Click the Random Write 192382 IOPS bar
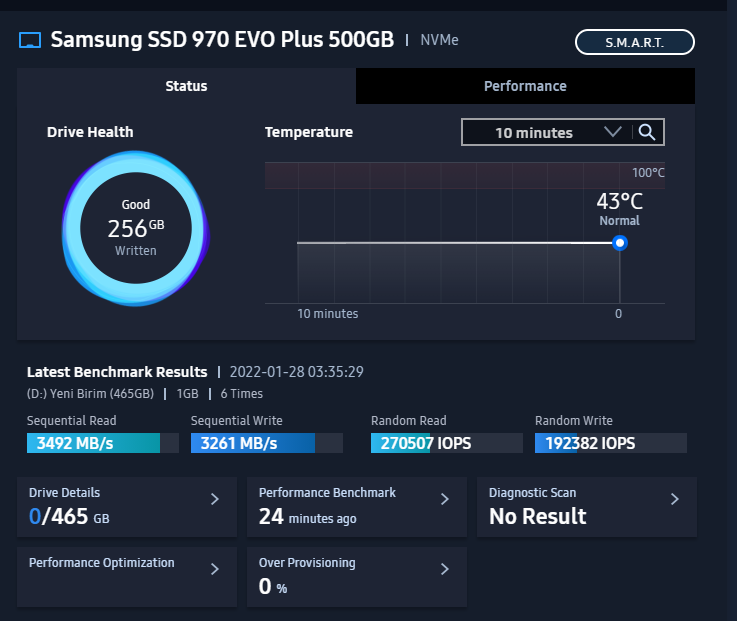 click(x=610, y=443)
